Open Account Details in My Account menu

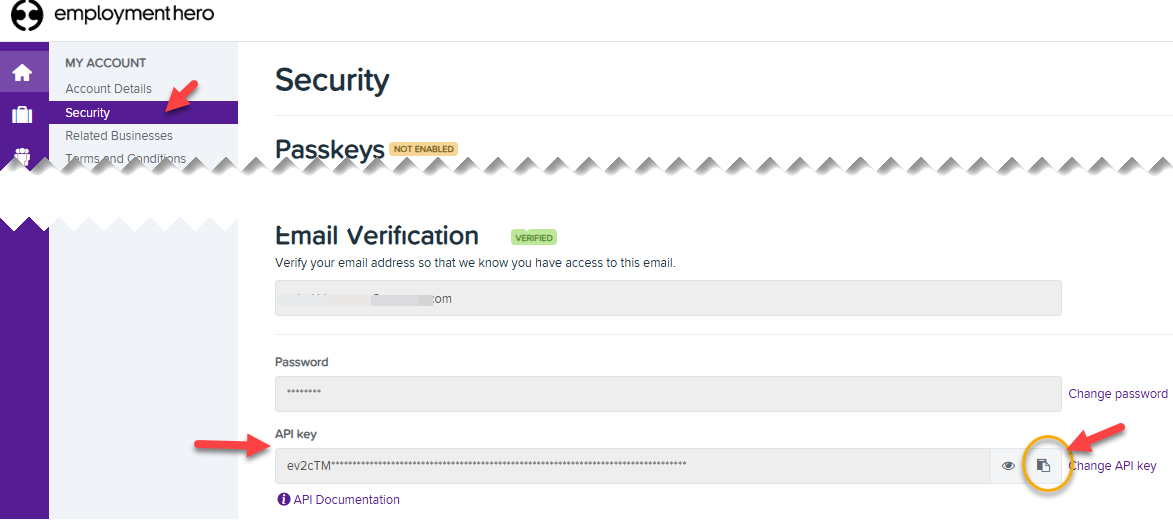[x=108, y=89]
